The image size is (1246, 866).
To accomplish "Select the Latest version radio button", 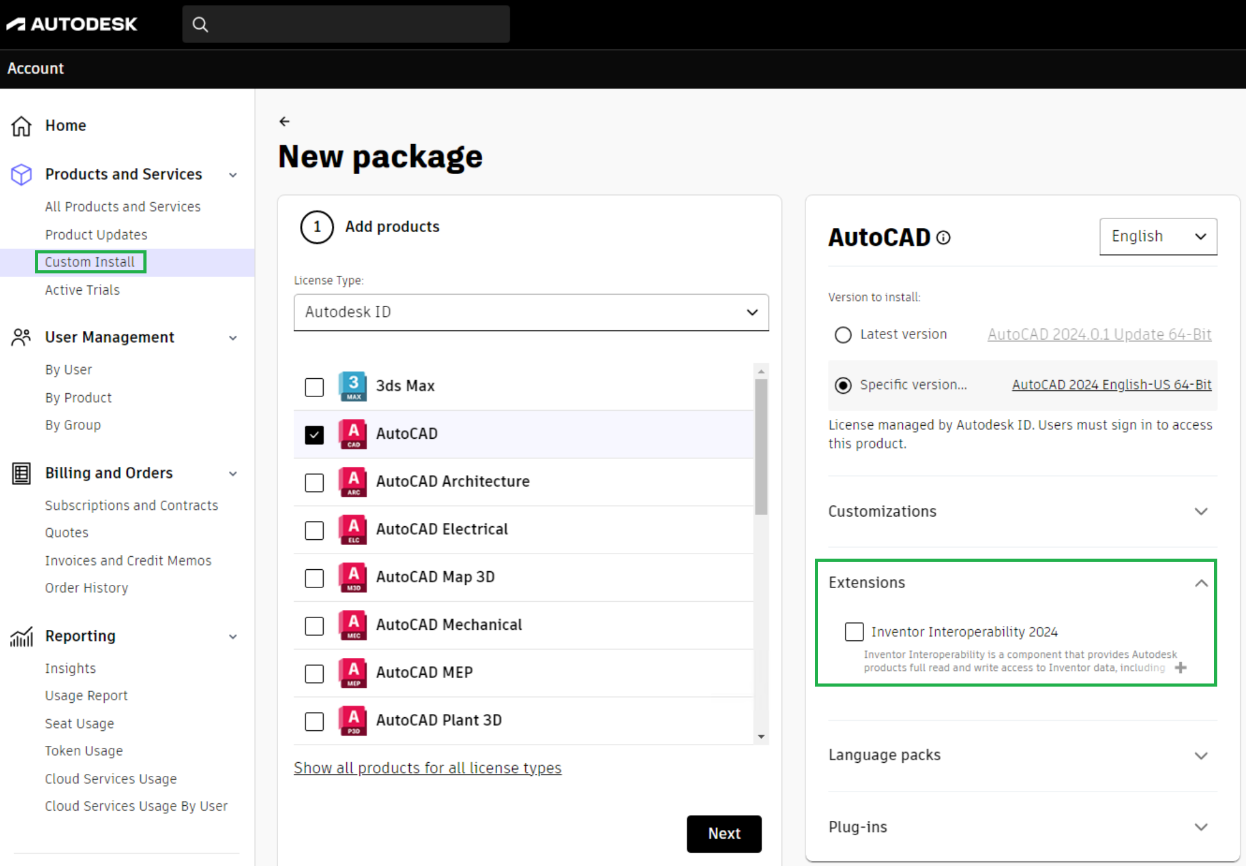I will pyautogui.click(x=843, y=335).
